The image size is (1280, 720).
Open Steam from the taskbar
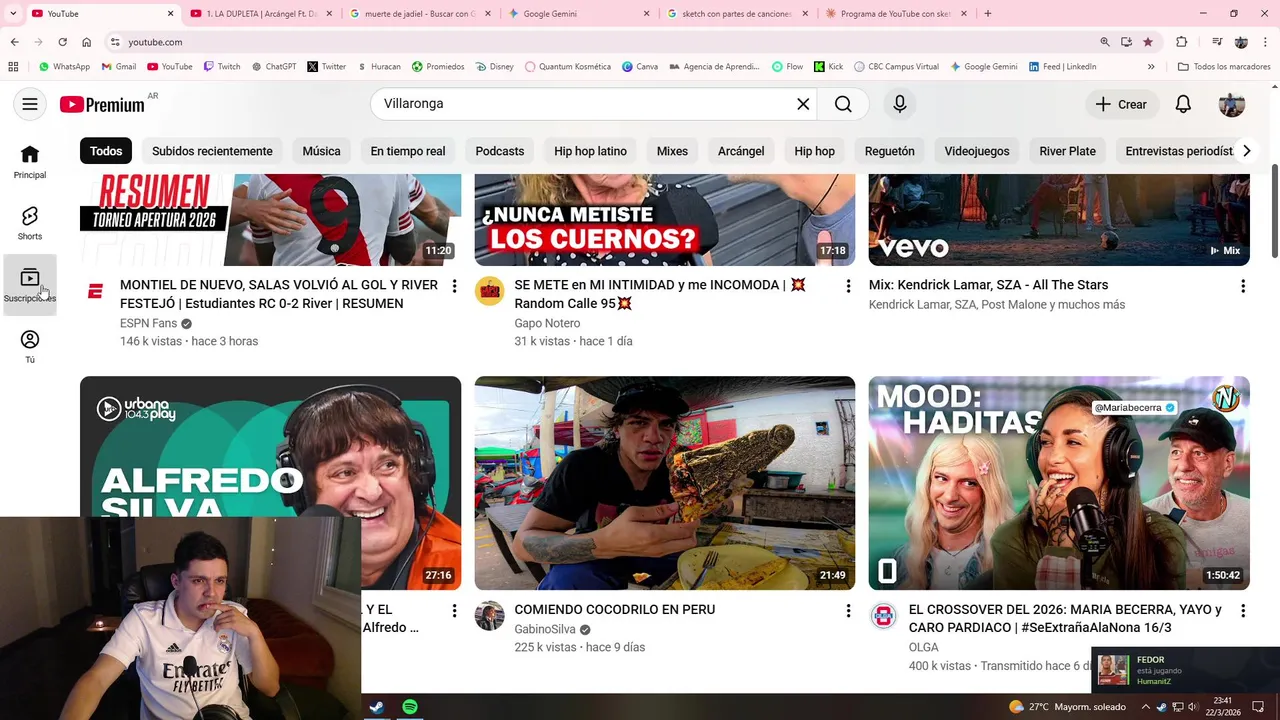click(377, 707)
